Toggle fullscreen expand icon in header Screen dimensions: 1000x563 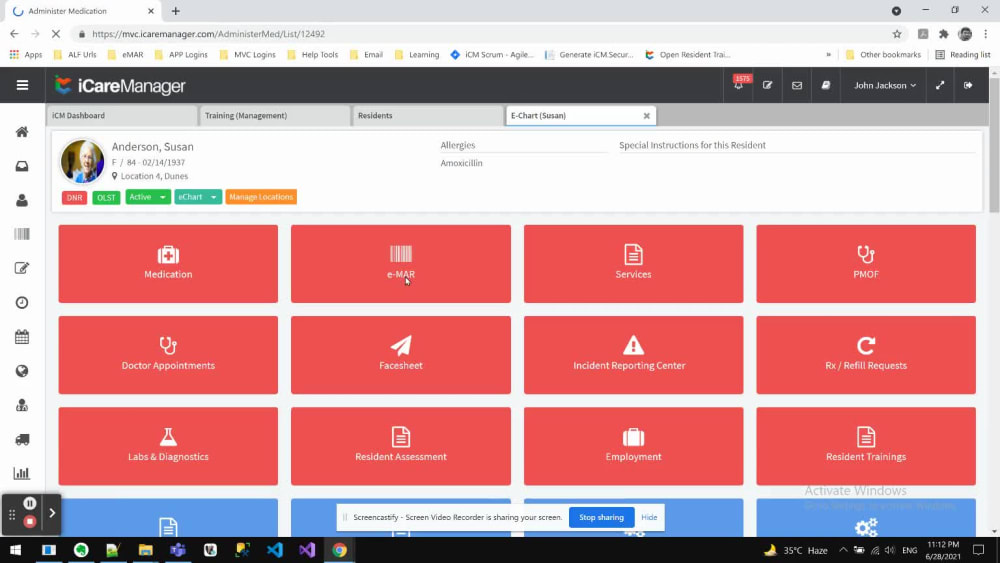click(940, 85)
